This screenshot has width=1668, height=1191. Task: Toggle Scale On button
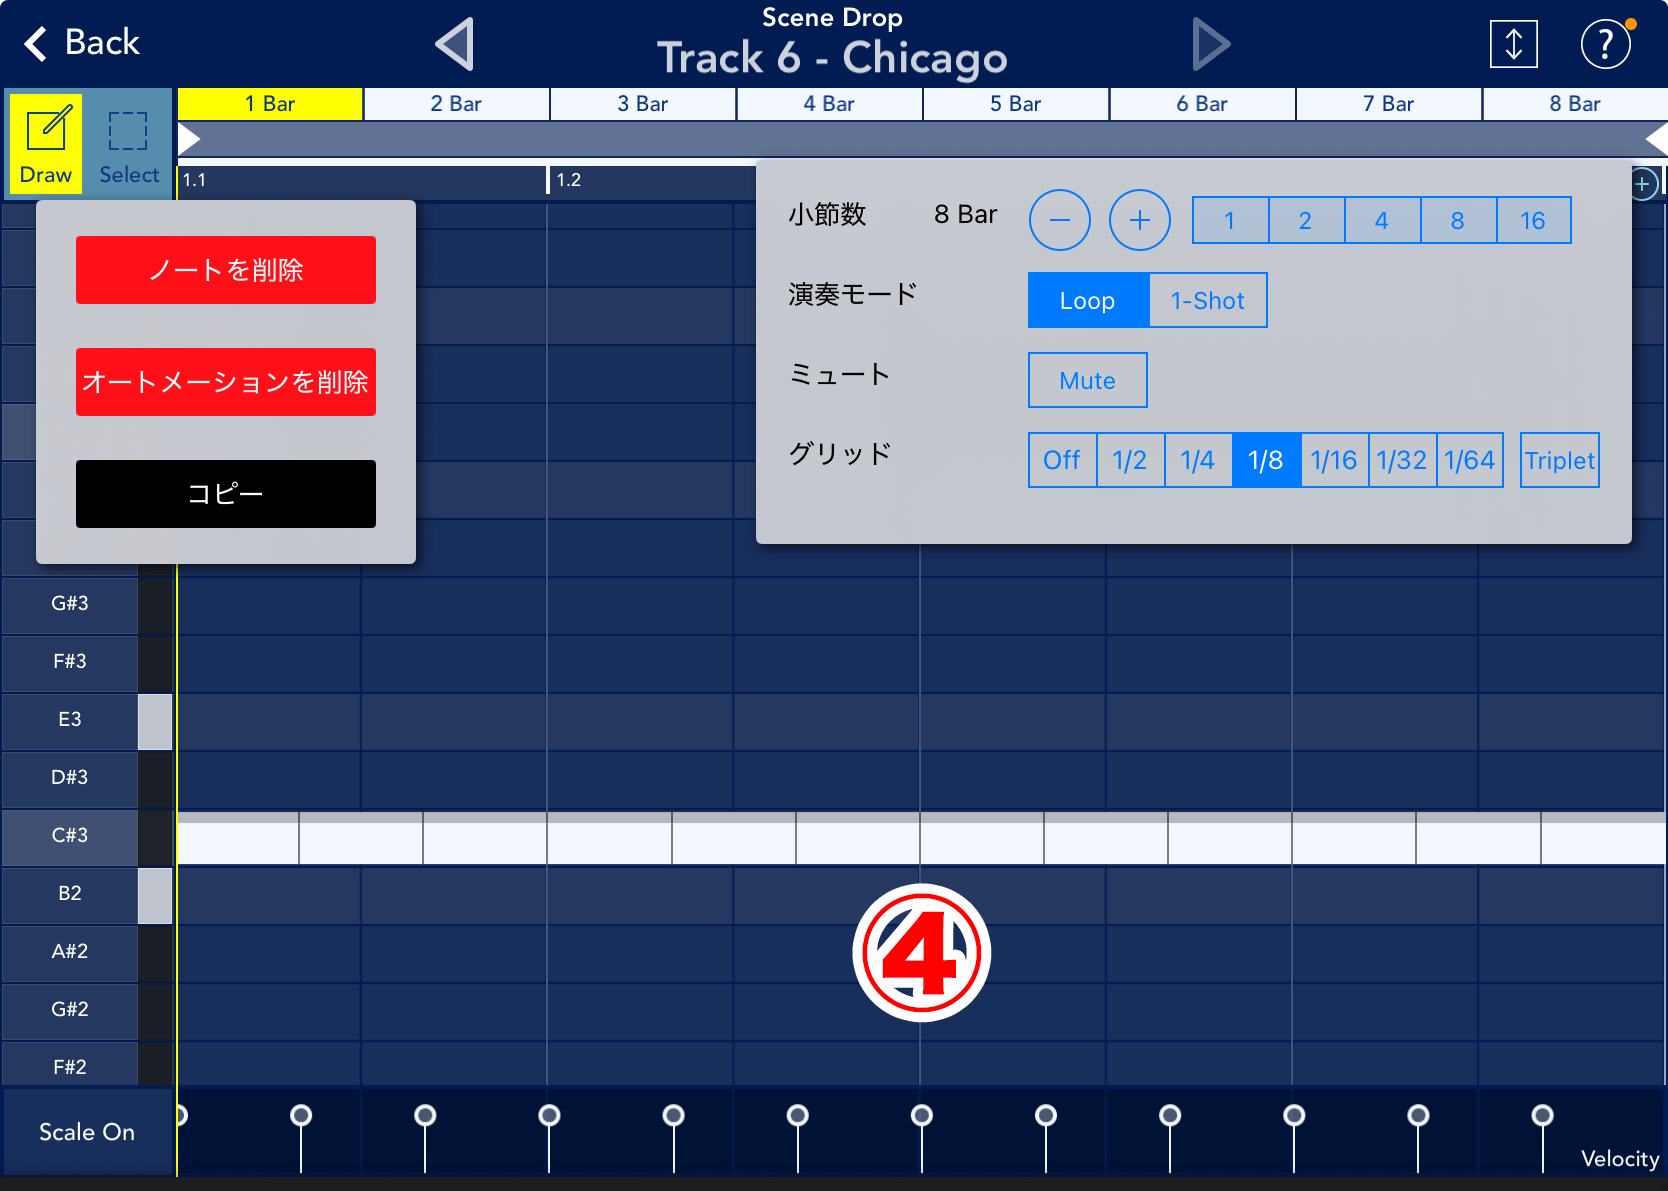(87, 1132)
